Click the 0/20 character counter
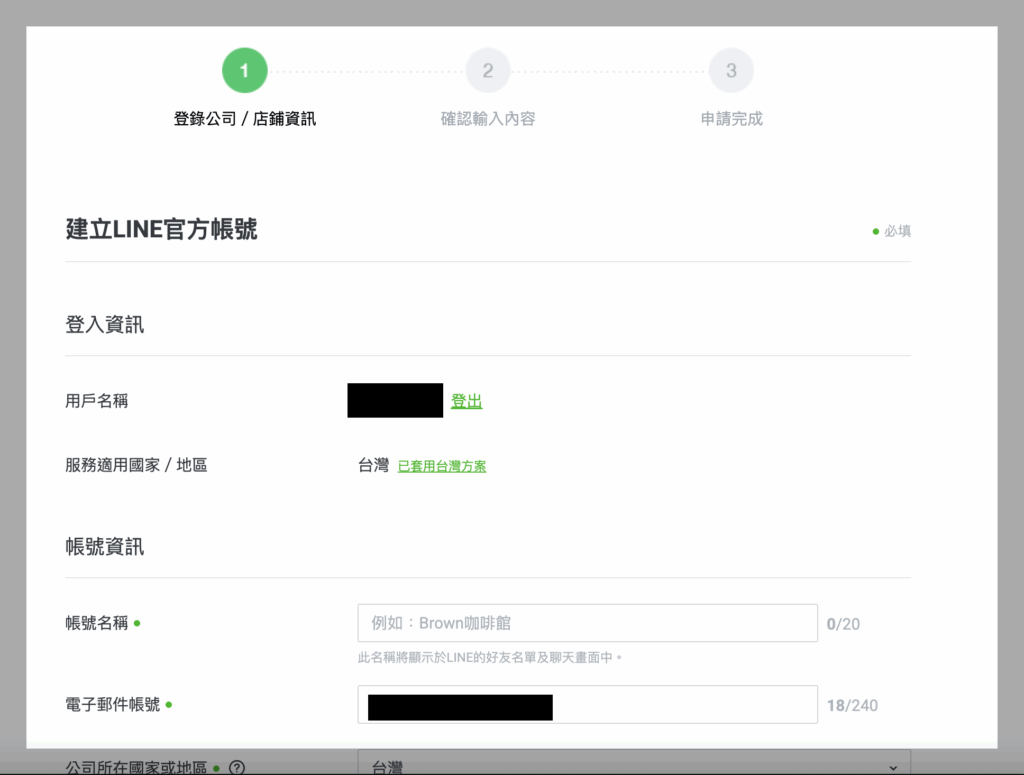 (843, 624)
